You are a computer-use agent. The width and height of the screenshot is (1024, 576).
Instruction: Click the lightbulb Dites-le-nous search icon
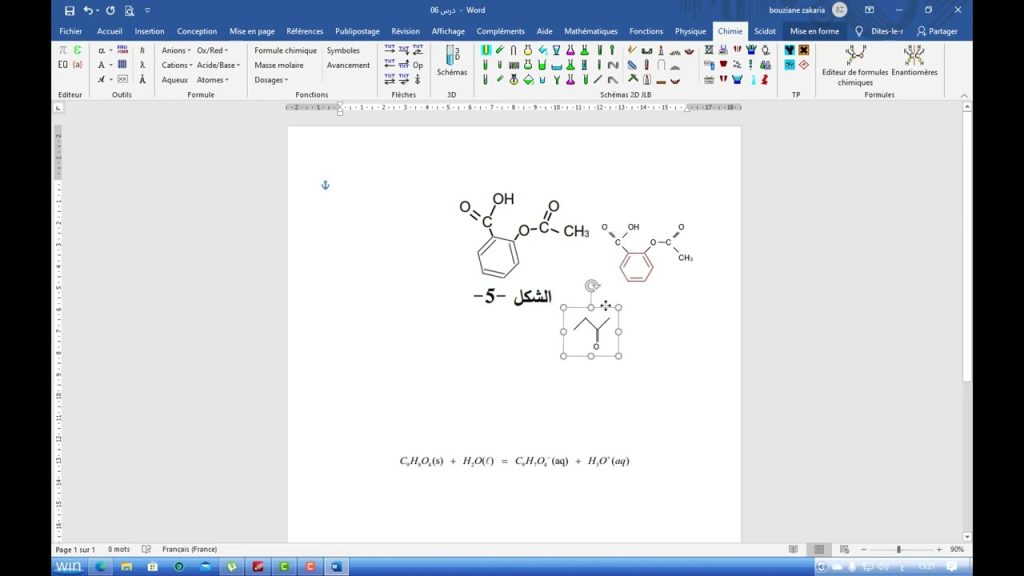click(x=859, y=31)
